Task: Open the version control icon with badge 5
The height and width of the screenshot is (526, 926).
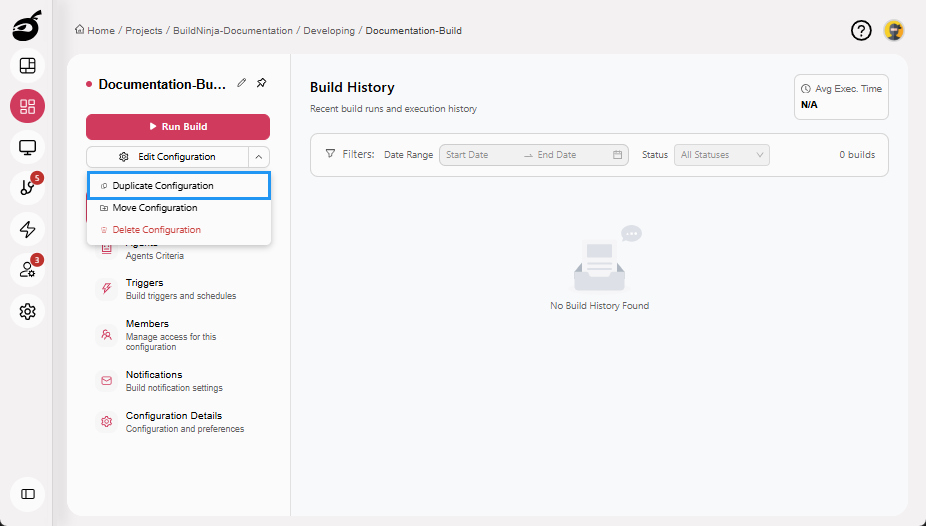Action: (x=28, y=188)
